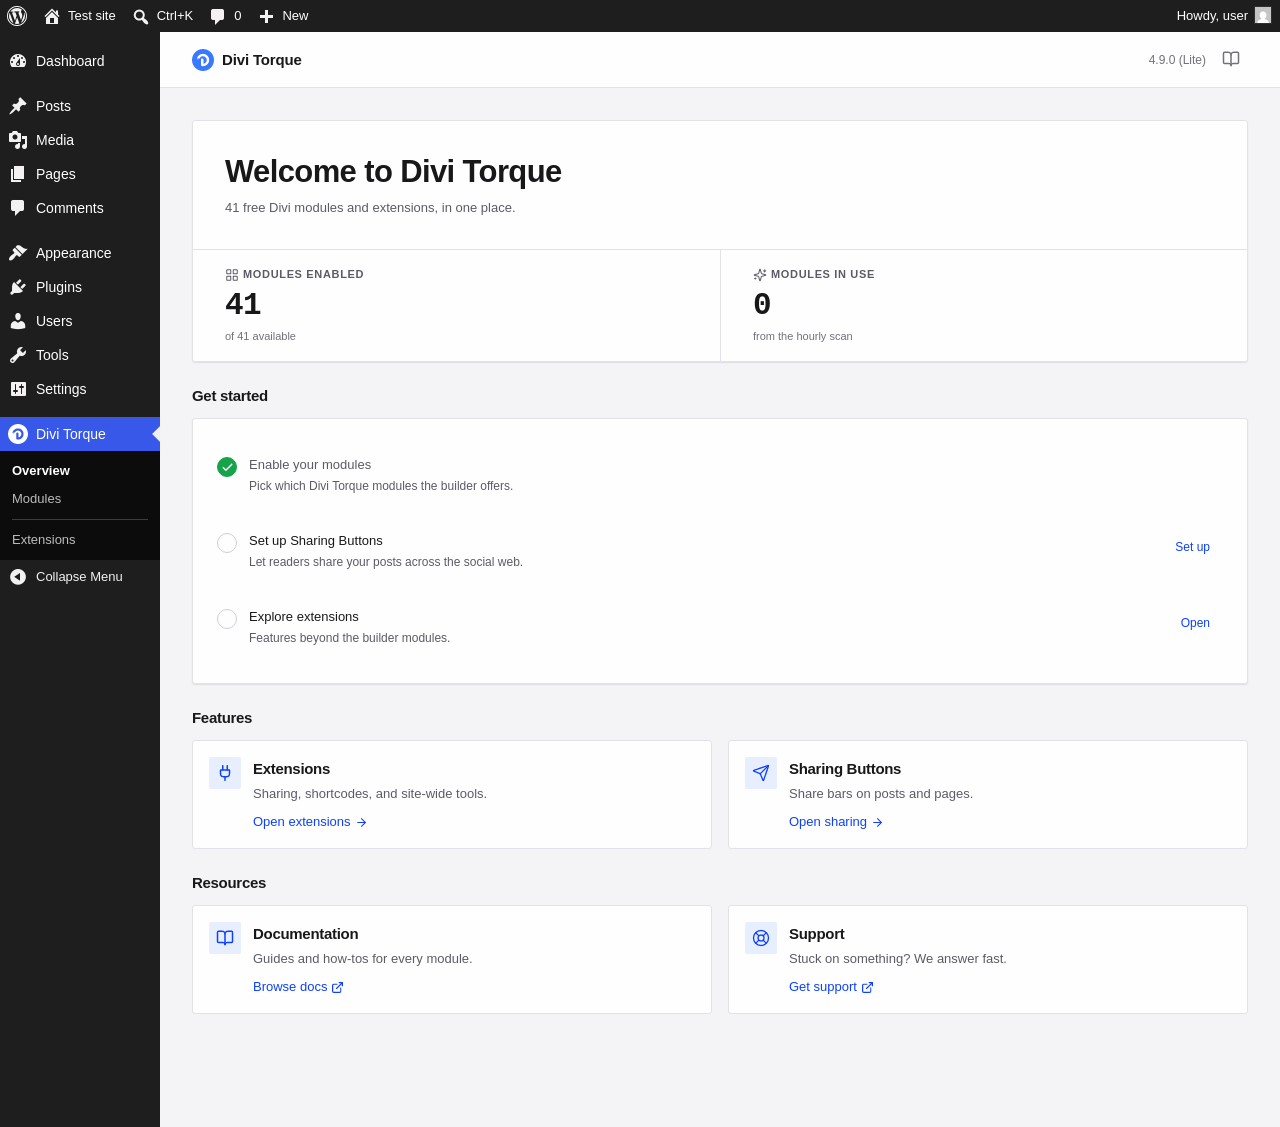Open Comments in the sidebar
Image resolution: width=1280 pixels, height=1127 pixels.
coord(80,208)
